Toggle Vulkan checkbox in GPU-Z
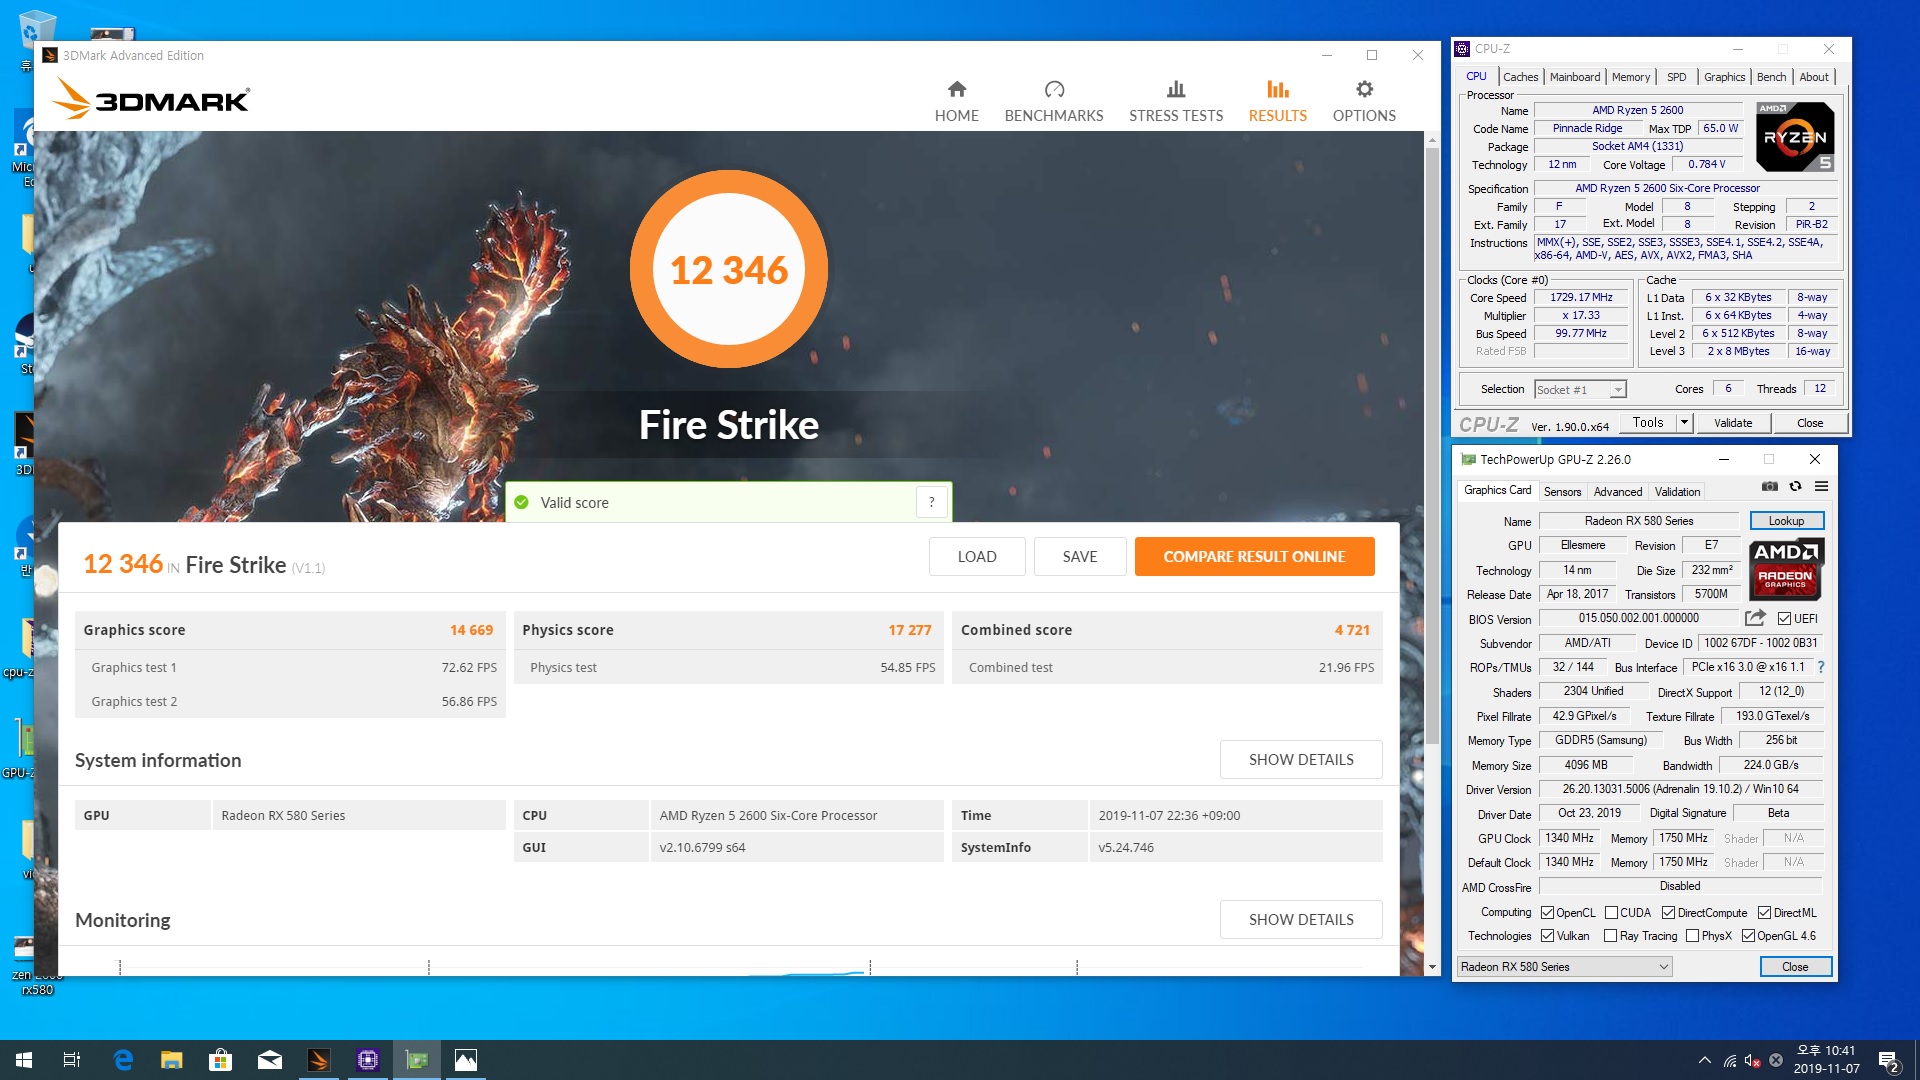 point(1548,936)
